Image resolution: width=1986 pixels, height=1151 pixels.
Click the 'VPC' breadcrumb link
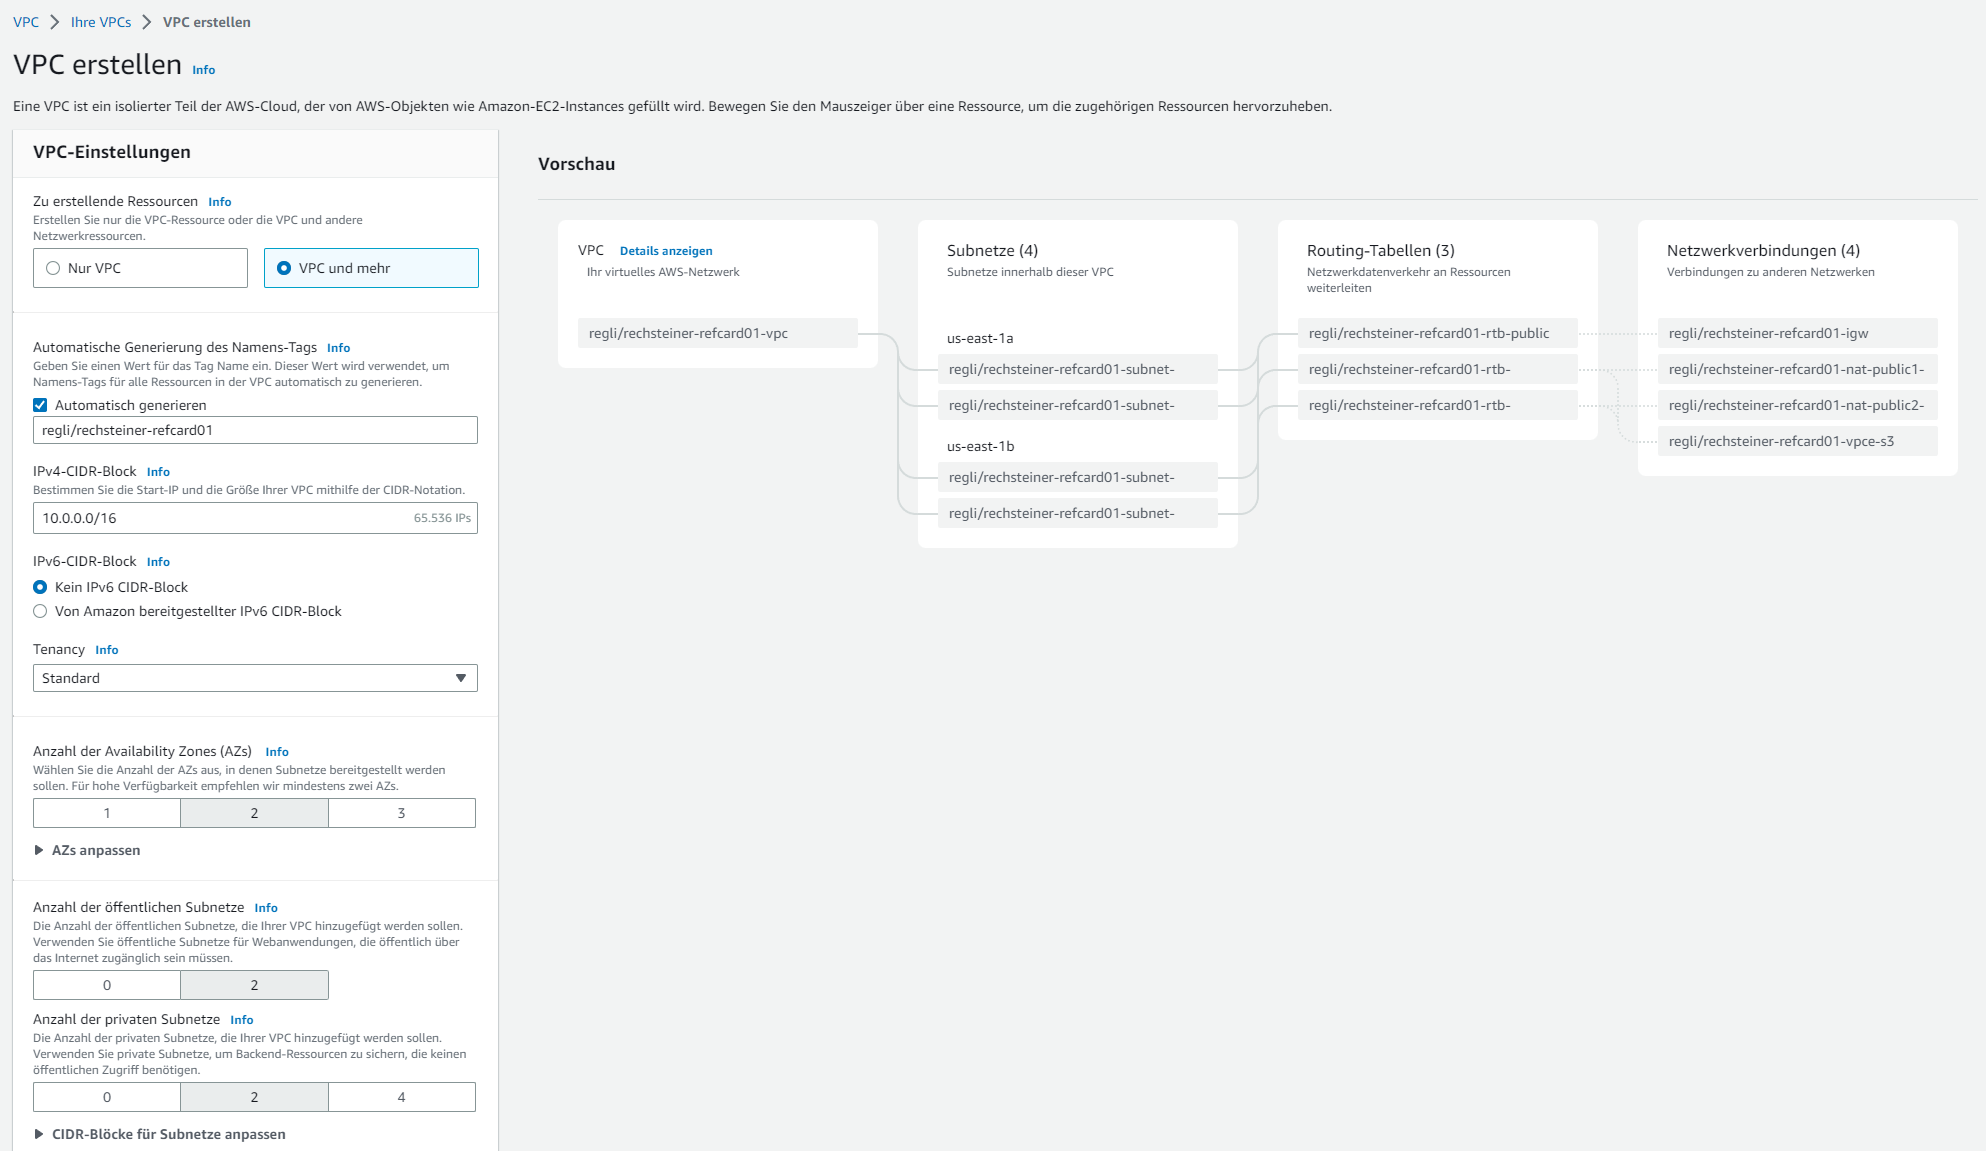click(x=26, y=22)
